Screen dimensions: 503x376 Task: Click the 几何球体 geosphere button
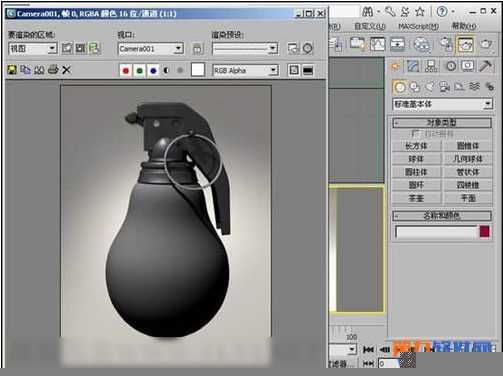(x=468, y=159)
